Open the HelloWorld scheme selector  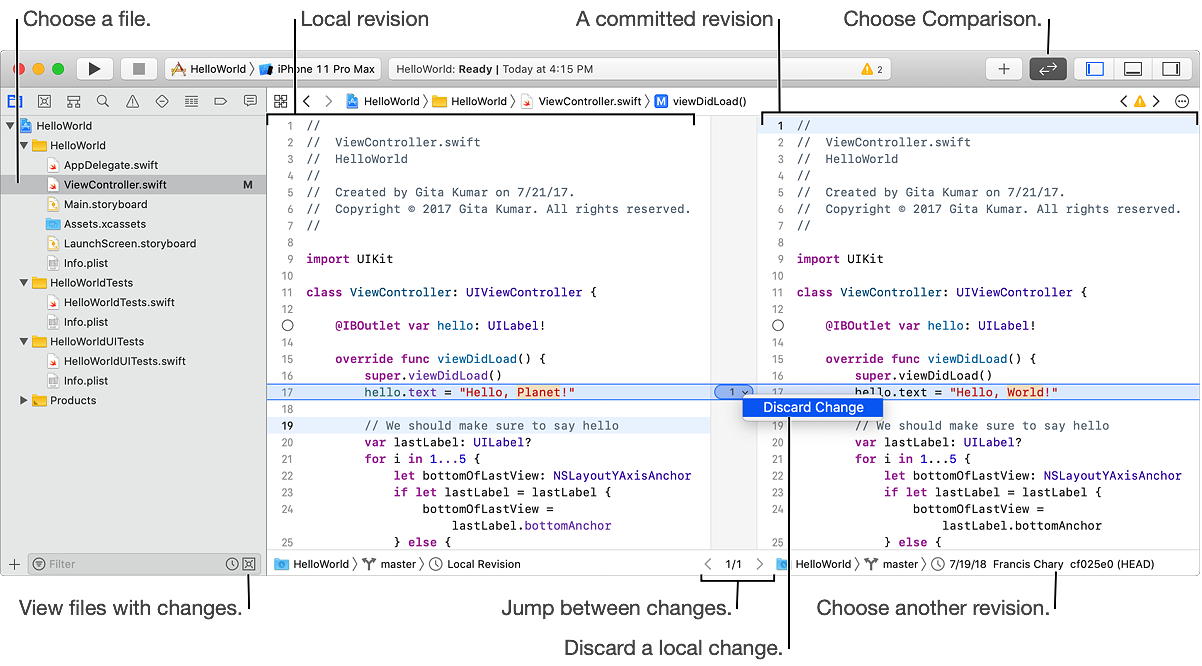pyautogui.click(x=208, y=69)
